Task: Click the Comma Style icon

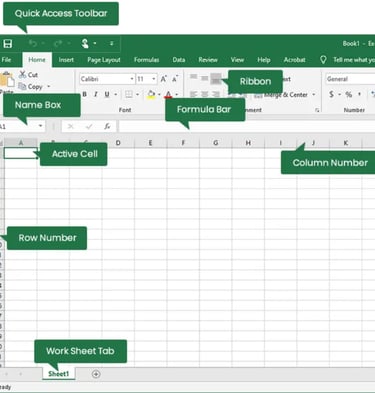Action: click(359, 94)
